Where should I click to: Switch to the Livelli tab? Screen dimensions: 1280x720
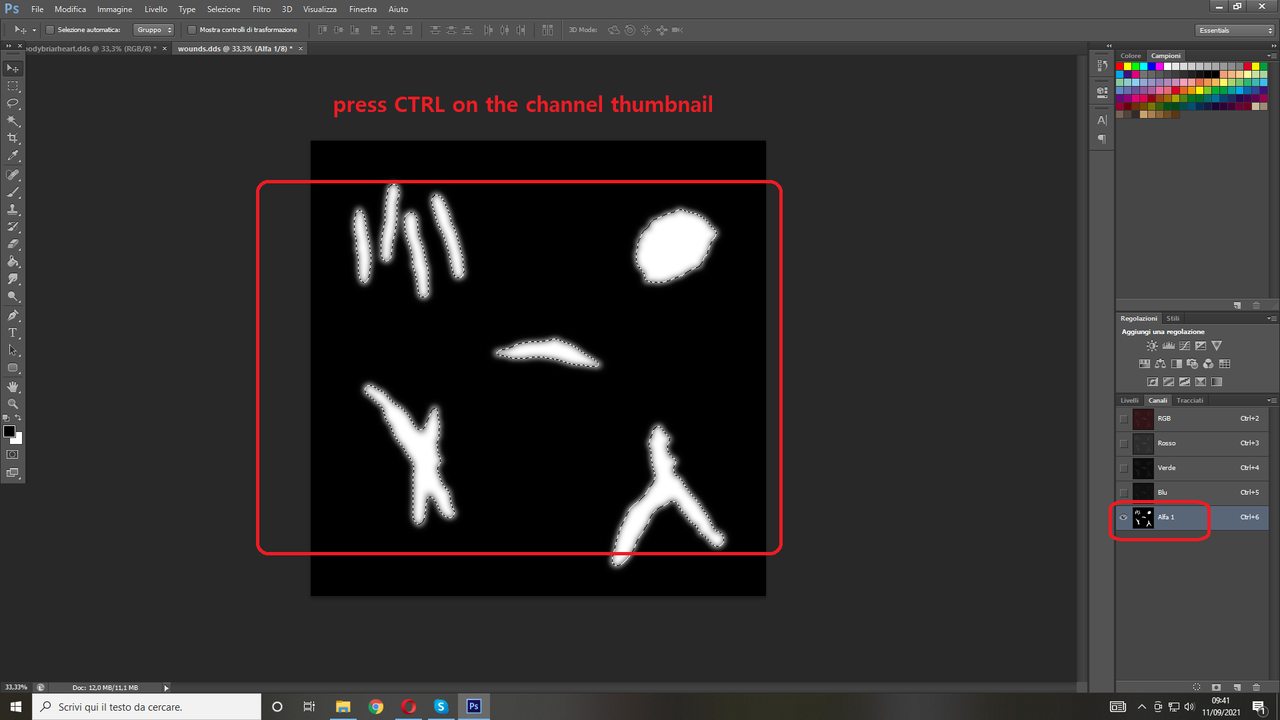(x=1129, y=399)
